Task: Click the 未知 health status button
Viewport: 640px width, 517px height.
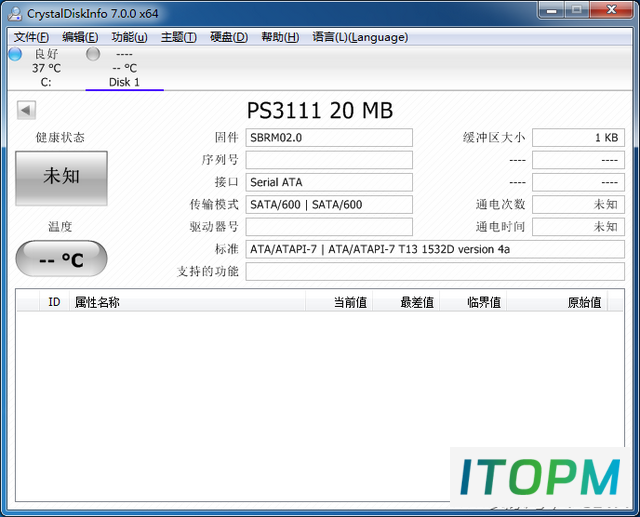Action: click(62, 178)
